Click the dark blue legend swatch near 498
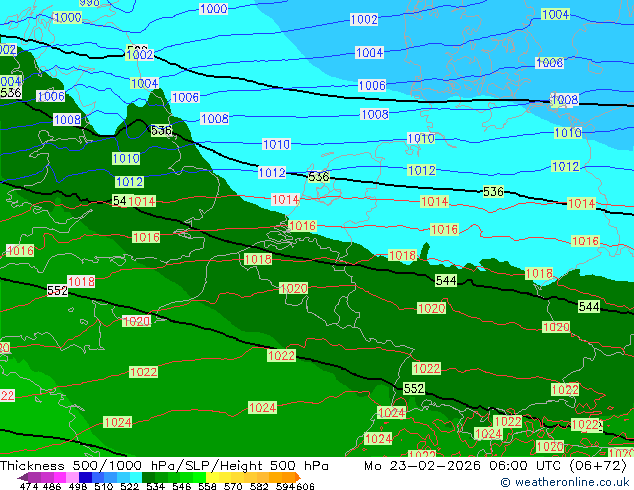Viewport: 634px width, 490px height. pos(85,477)
